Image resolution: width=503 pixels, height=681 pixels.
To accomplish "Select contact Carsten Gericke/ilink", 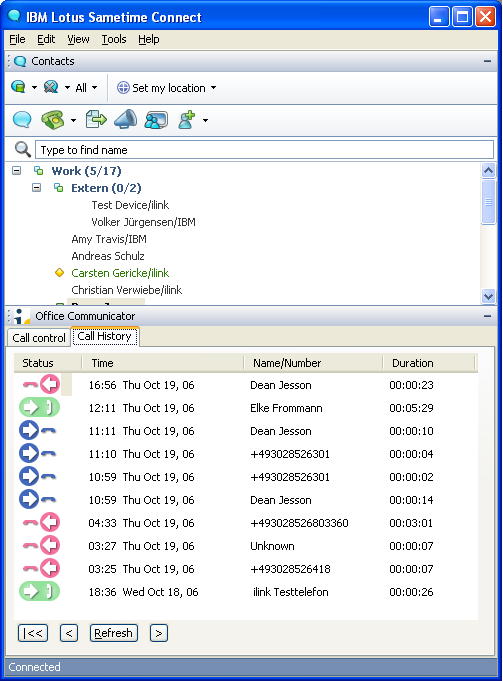I will pyautogui.click(x=120, y=273).
